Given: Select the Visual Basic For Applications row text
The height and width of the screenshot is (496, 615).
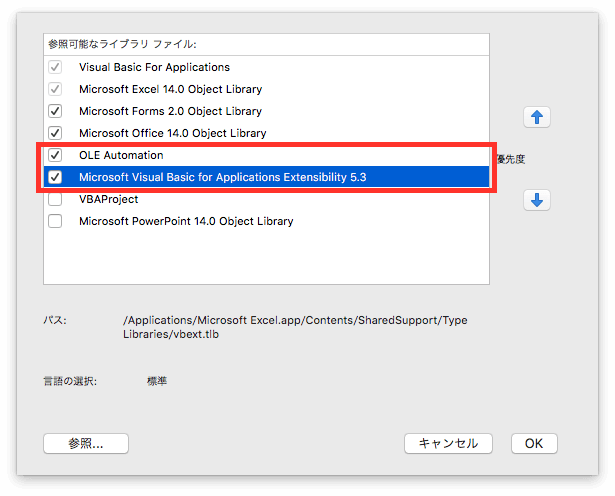Looking at the screenshot, I should tap(154, 67).
